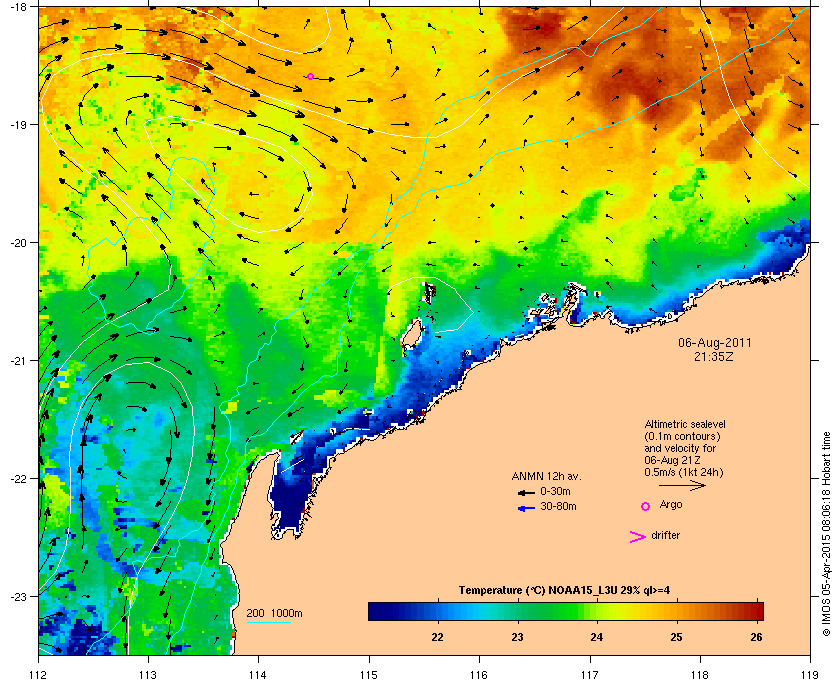Click the longitude axis label 118

pos(700,675)
